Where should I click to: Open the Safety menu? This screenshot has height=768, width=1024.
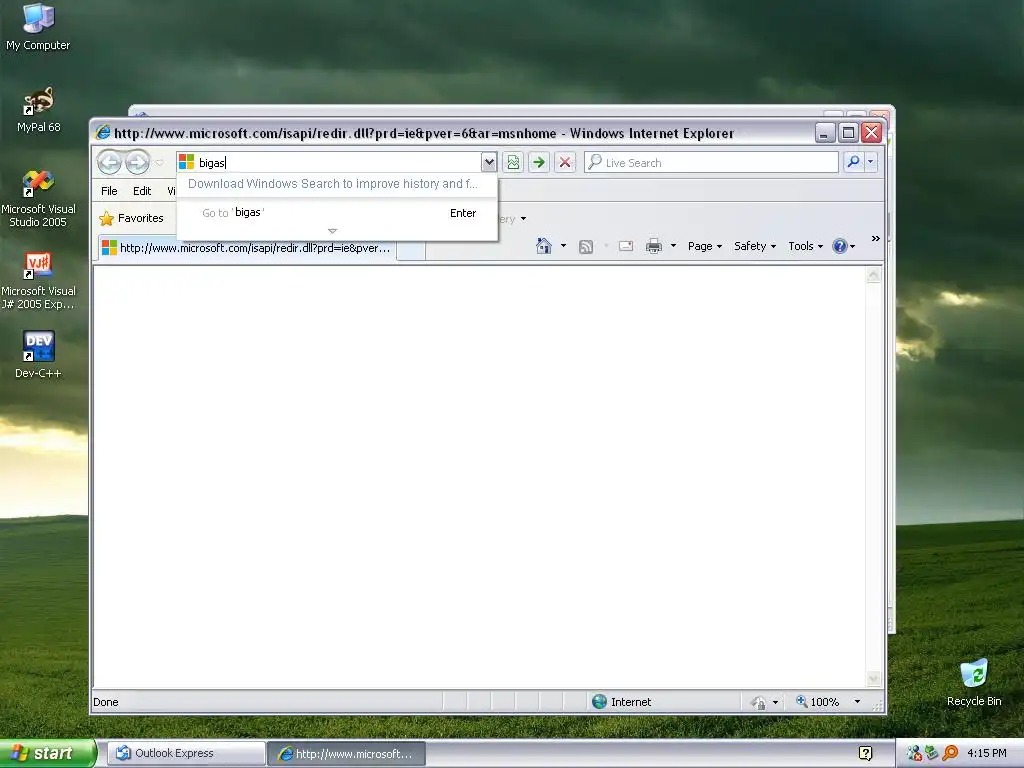[x=754, y=246]
